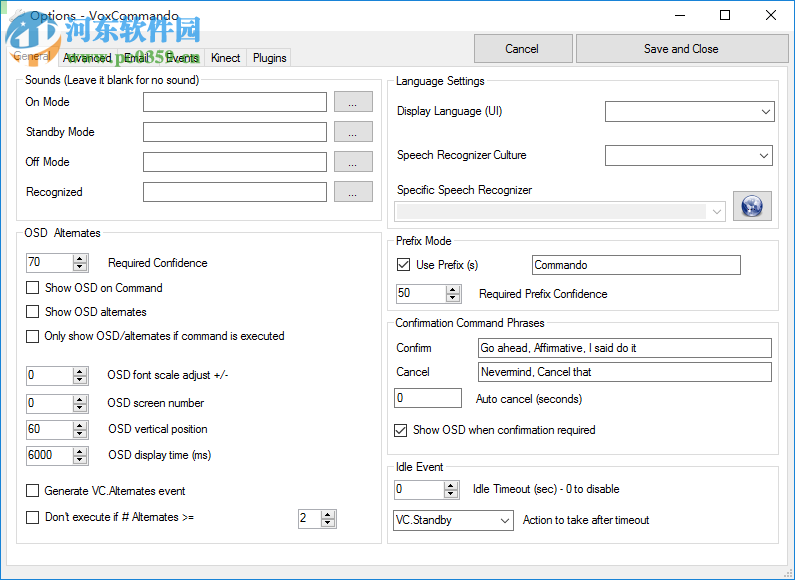Screen dimensions: 795x580
Task: Select the General tab
Action: pyautogui.click(x=31, y=56)
